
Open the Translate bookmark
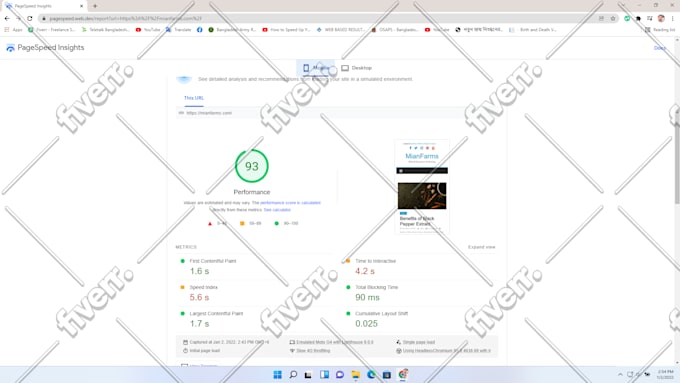pos(178,30)
